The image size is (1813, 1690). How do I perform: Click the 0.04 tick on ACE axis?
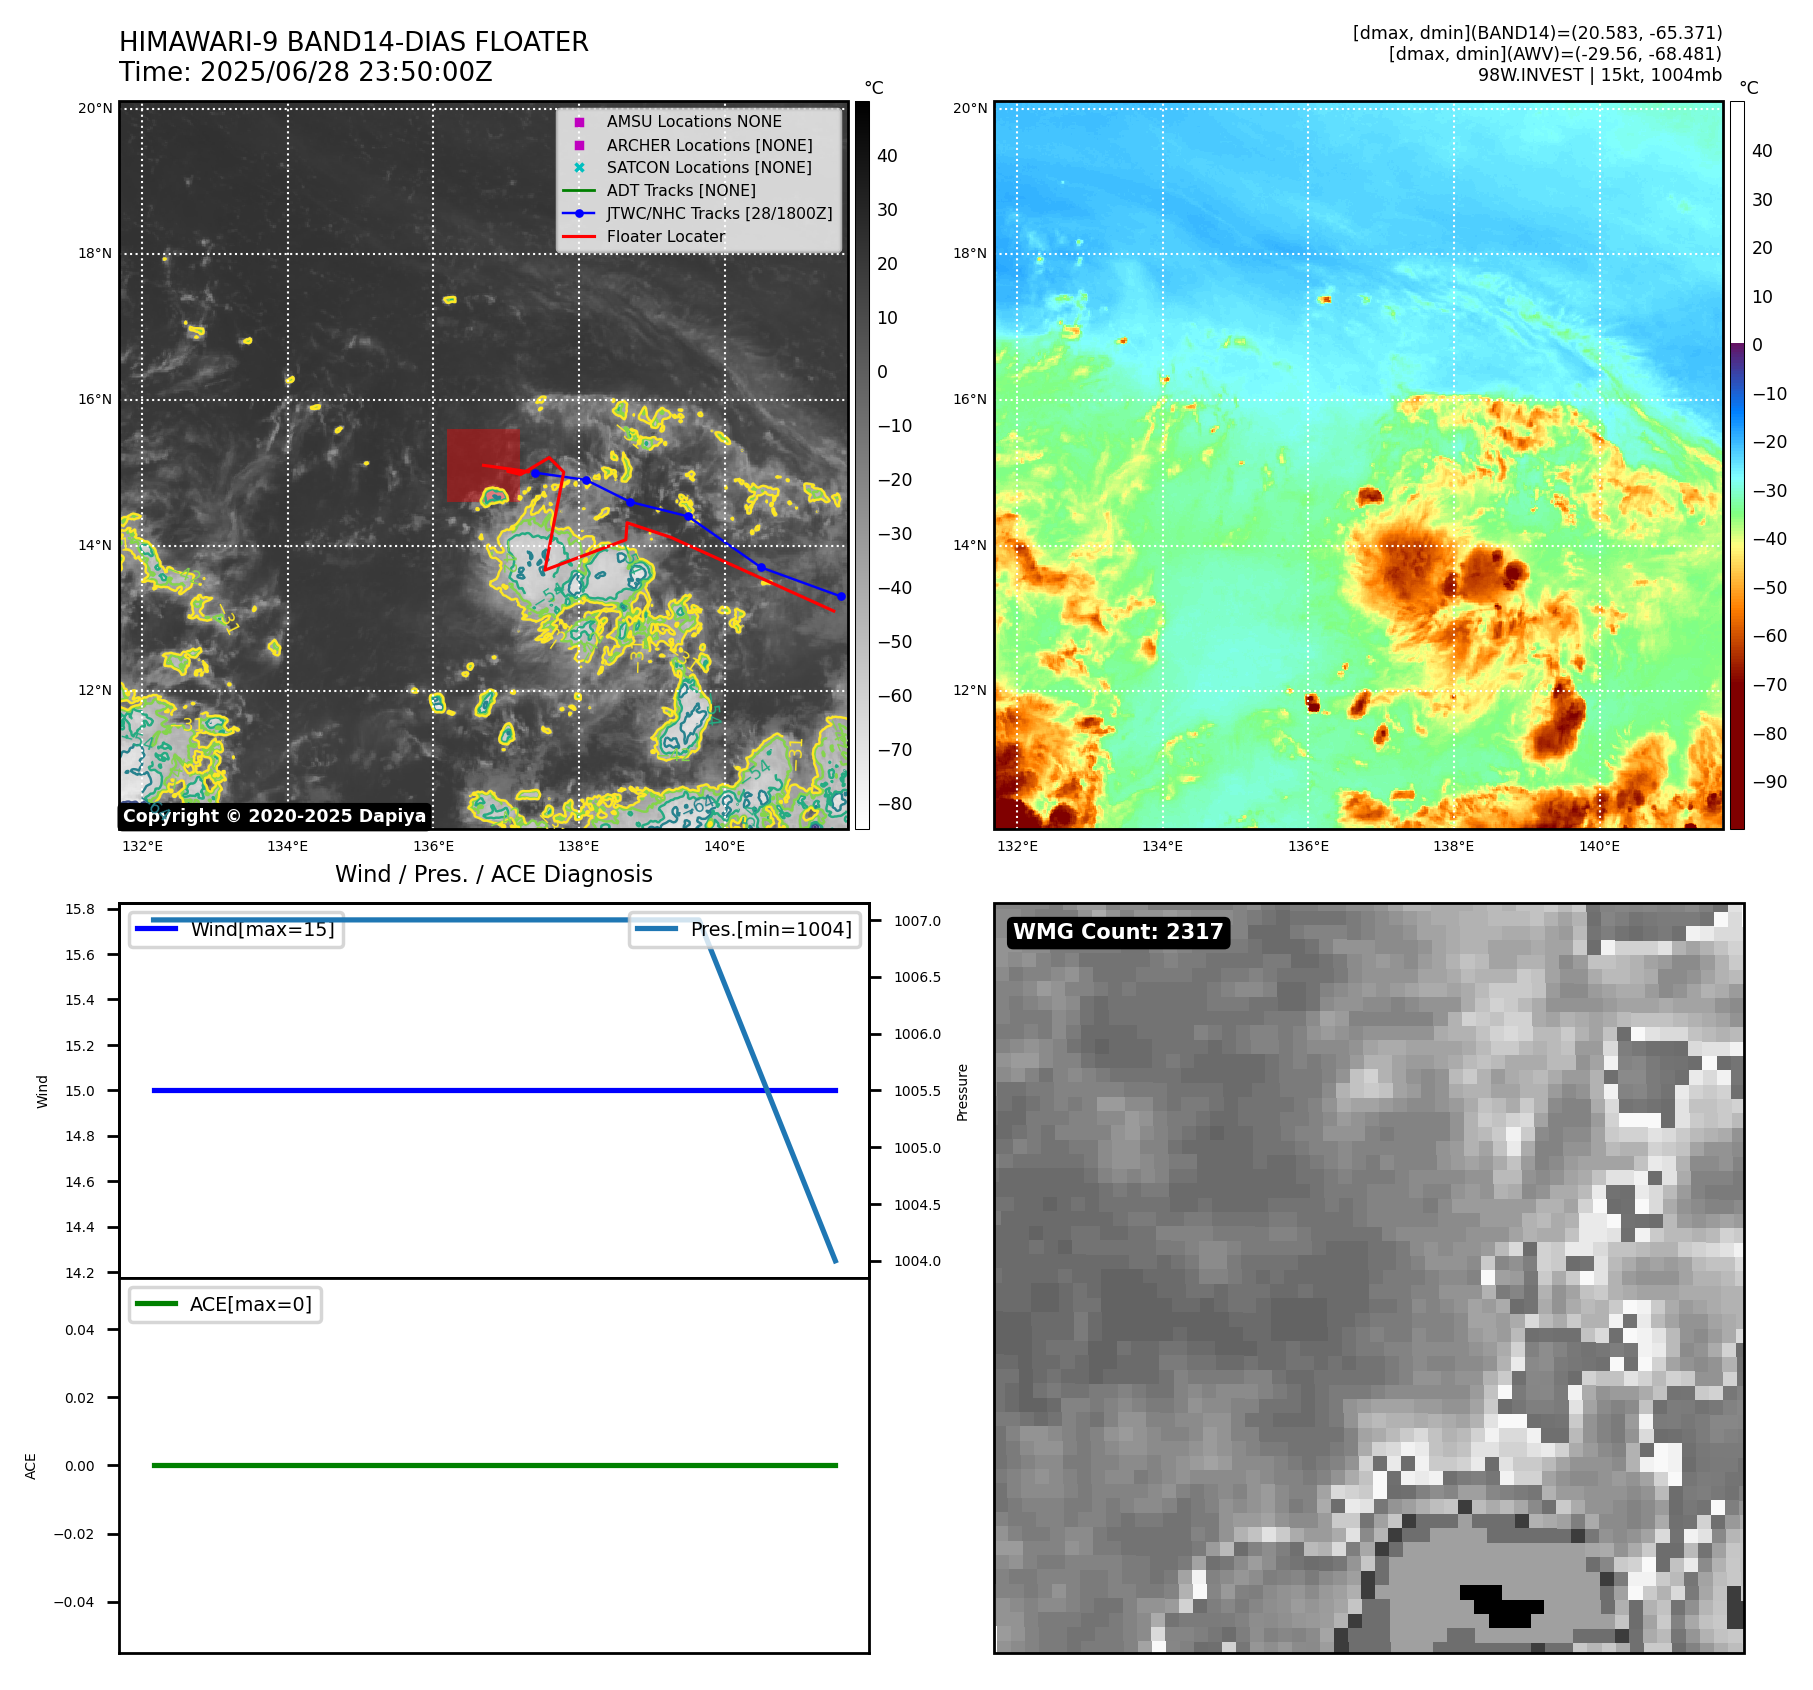[80, 1330]
